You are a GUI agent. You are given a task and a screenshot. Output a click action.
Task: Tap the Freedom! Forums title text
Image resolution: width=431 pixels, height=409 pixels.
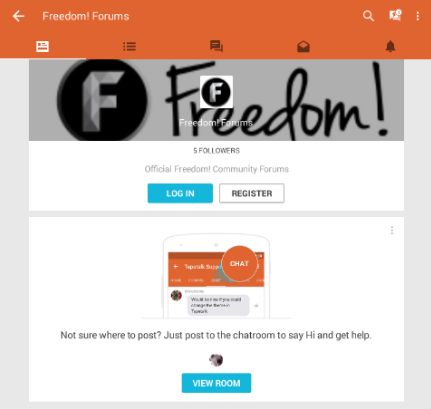click(86, 16)
